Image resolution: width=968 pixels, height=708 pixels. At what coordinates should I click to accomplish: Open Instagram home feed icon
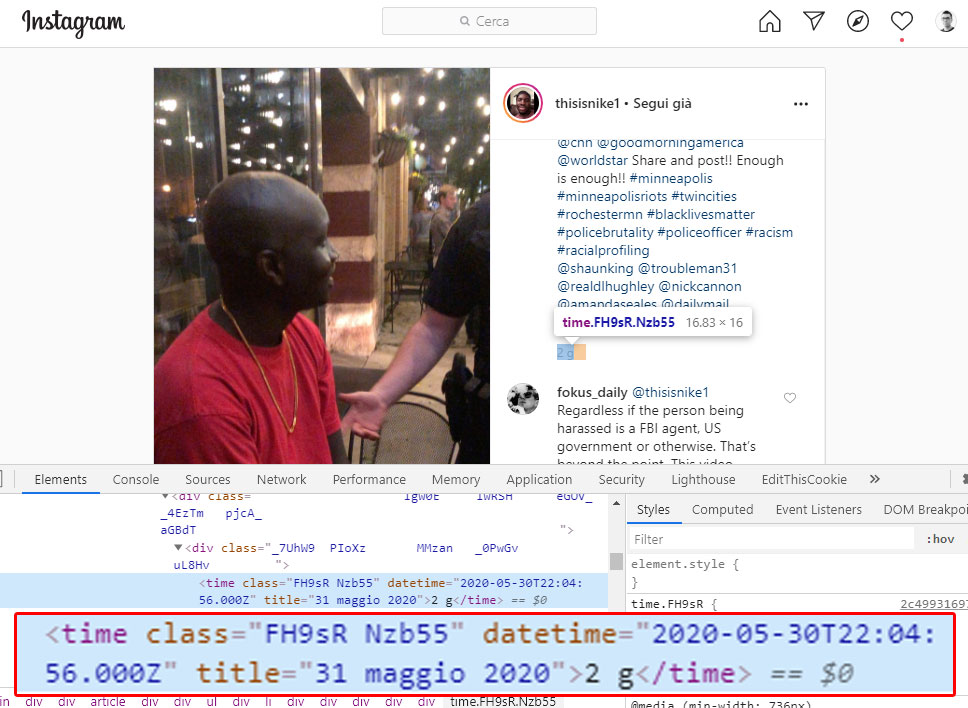coord(769,22)
